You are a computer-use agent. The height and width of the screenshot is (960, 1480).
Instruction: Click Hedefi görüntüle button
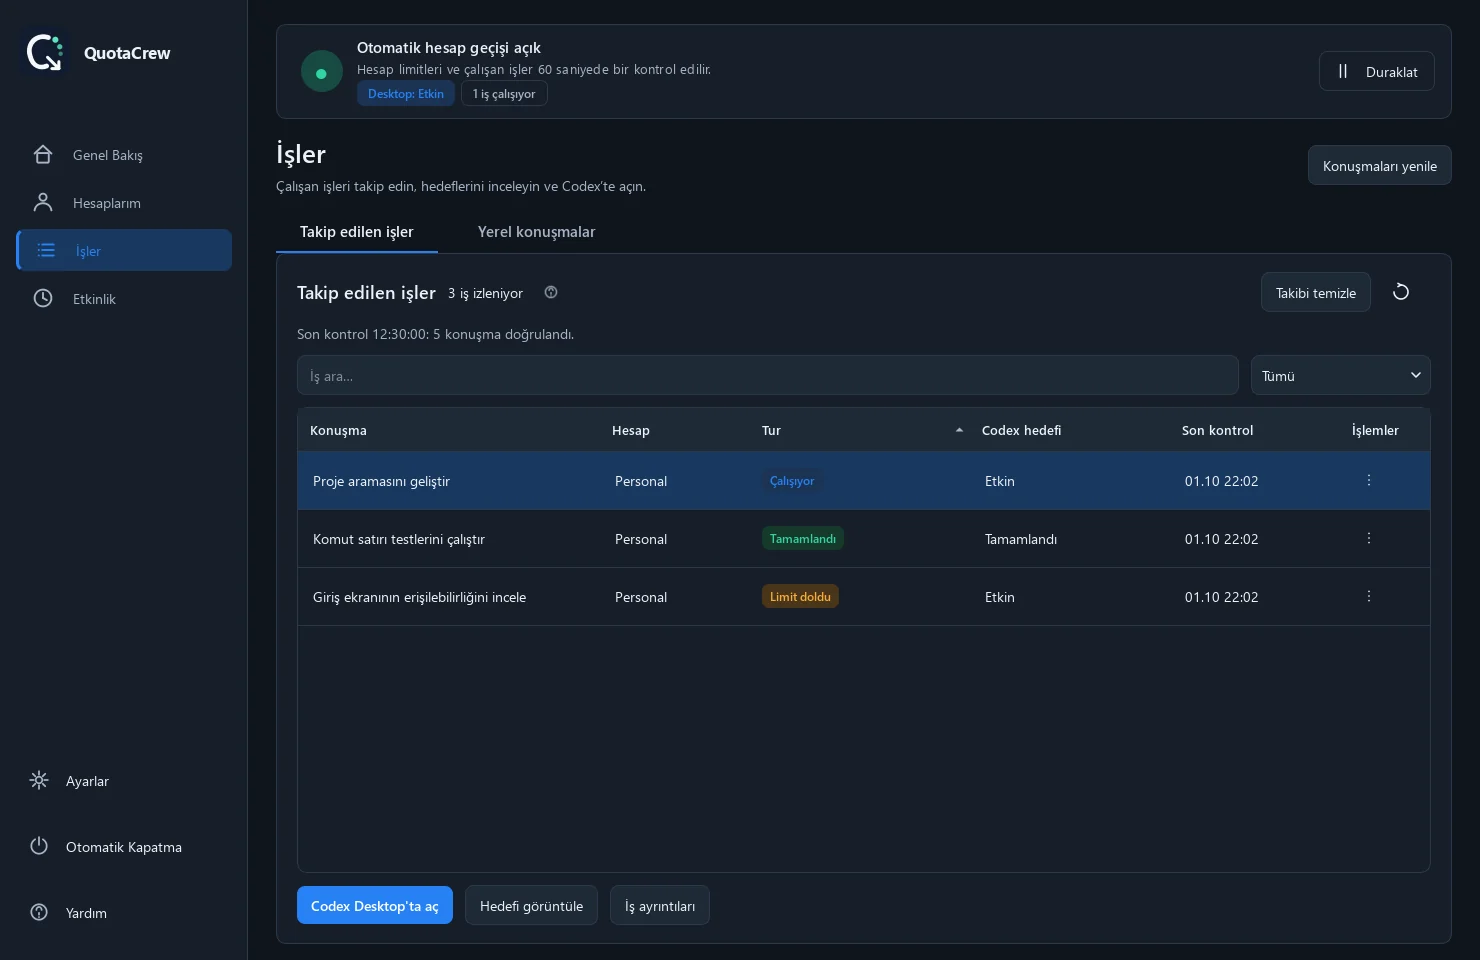531,905
